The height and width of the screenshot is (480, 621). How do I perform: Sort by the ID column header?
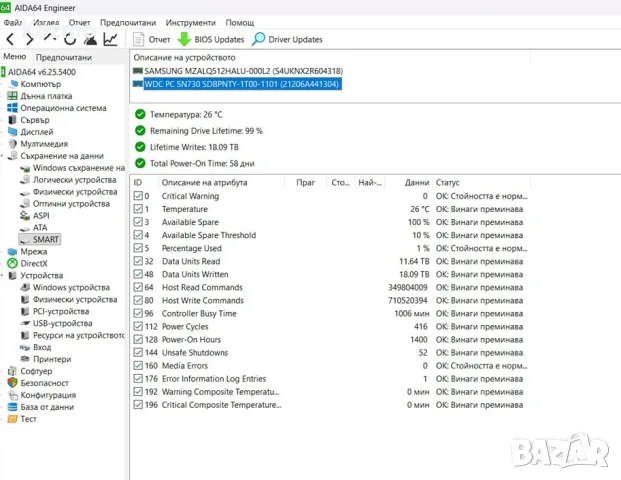tap(138, 183)
